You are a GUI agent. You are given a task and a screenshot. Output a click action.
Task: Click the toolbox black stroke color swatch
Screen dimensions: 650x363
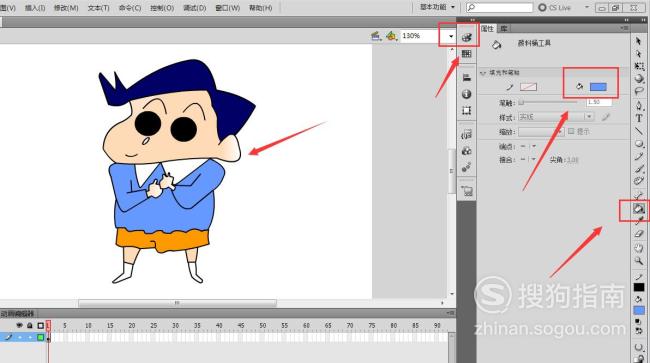(639, 287)
